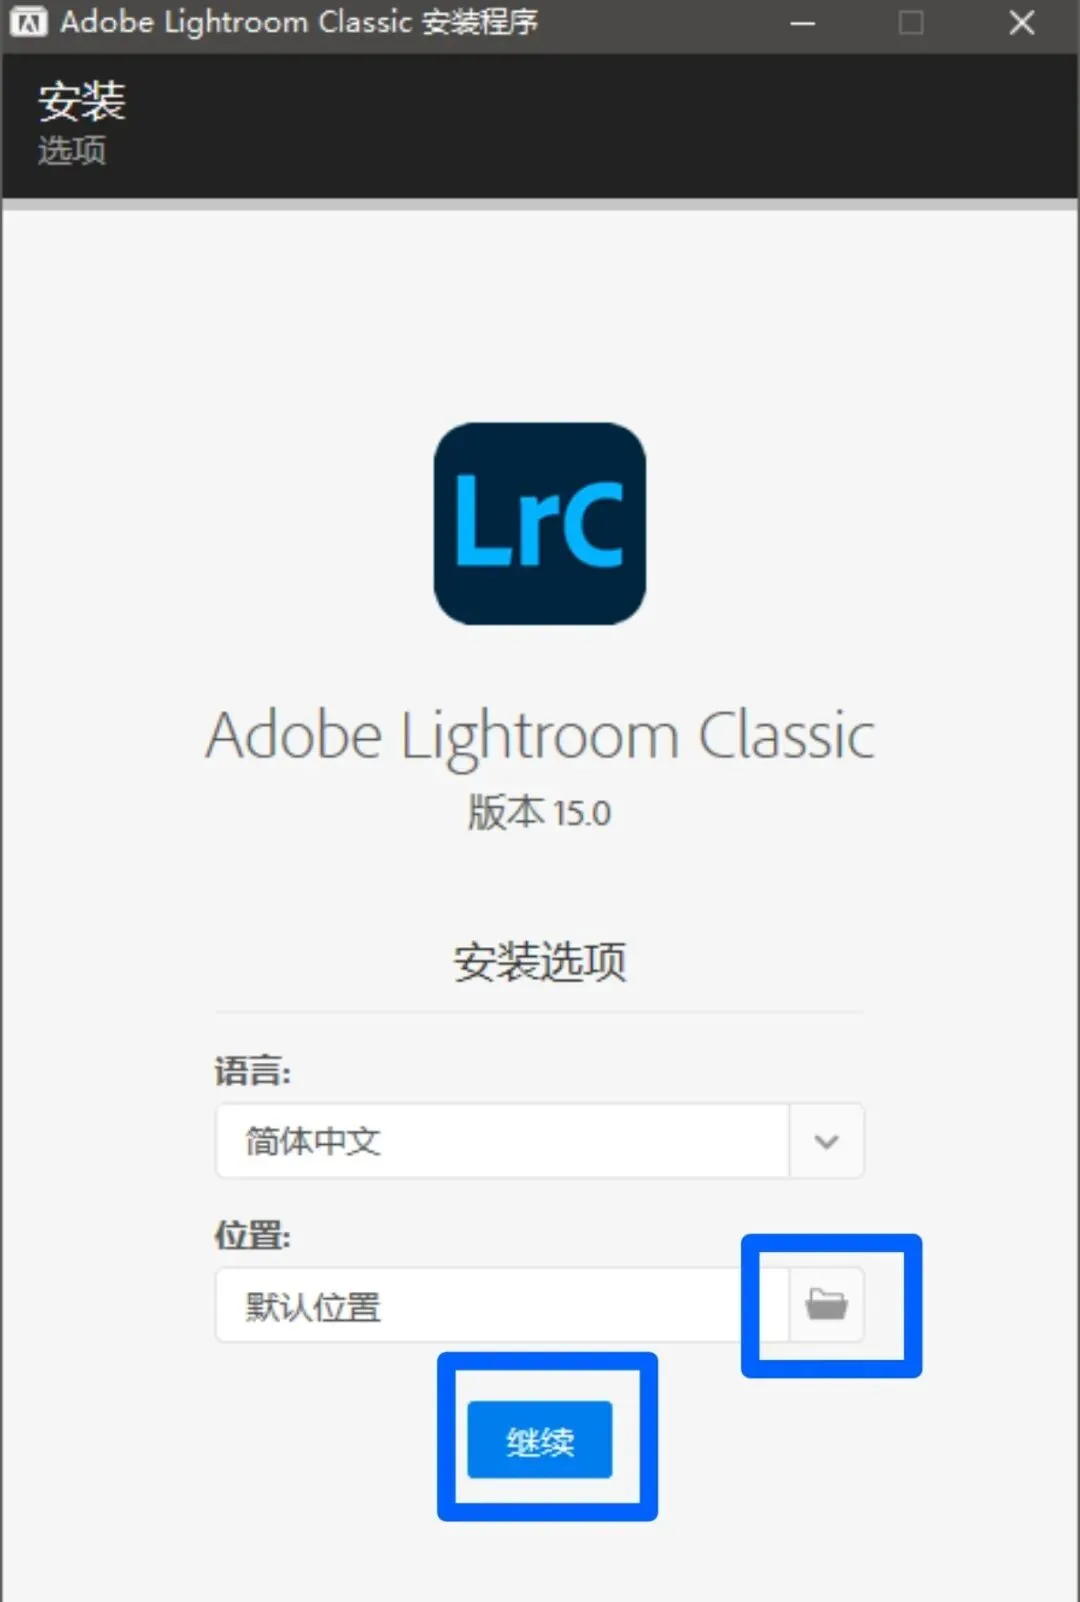1080x1602 pixels.
Task: Expand the language dropdown chevron
Action: (x=826, y=1141)
